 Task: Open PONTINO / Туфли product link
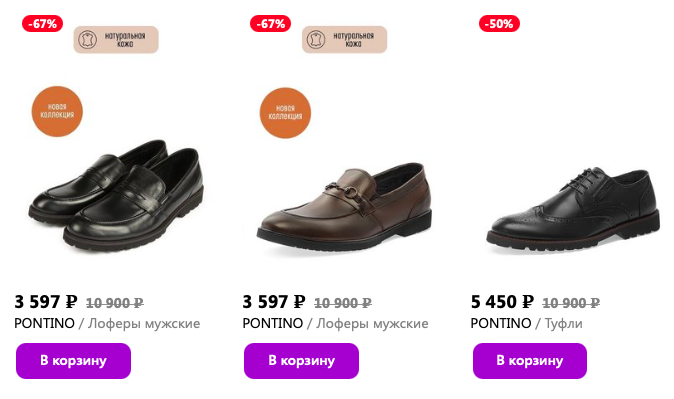[x=527, y=323]
